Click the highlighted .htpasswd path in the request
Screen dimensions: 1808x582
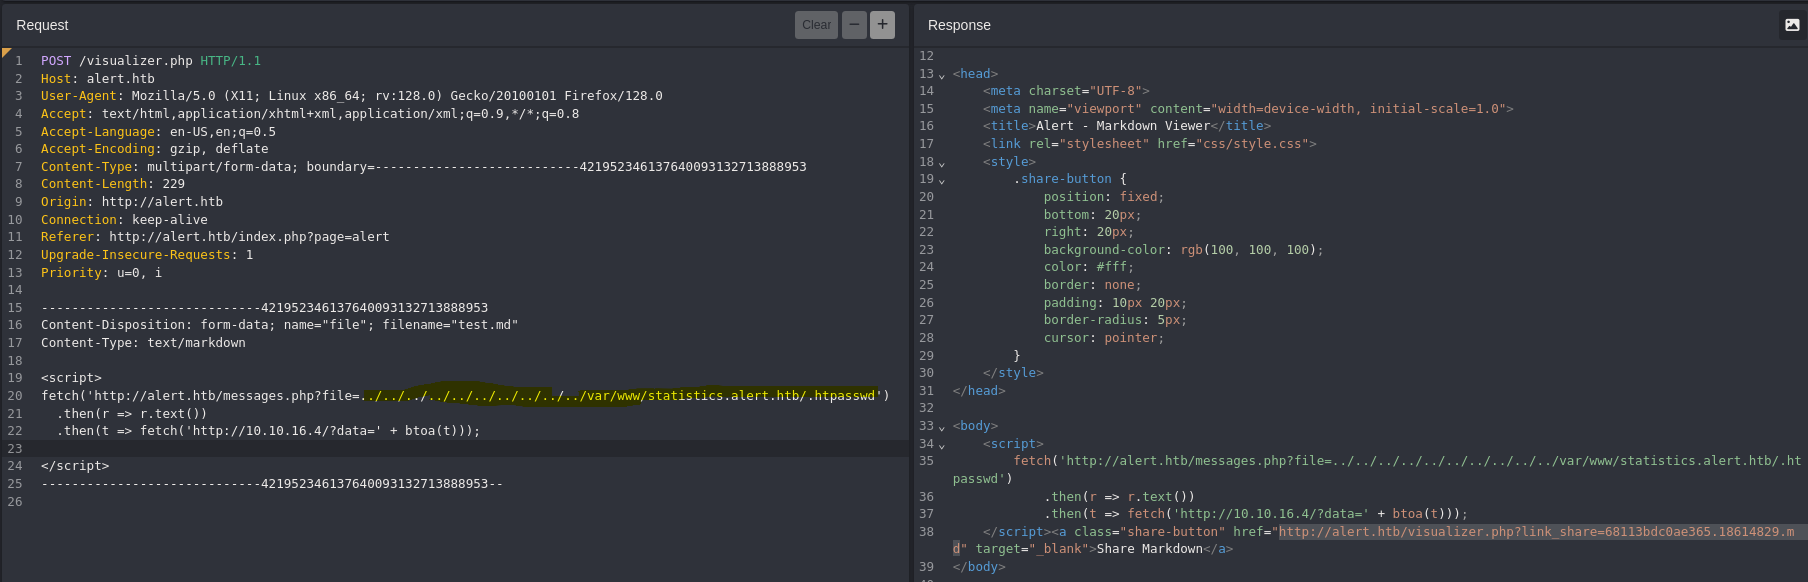click(619, 396)
